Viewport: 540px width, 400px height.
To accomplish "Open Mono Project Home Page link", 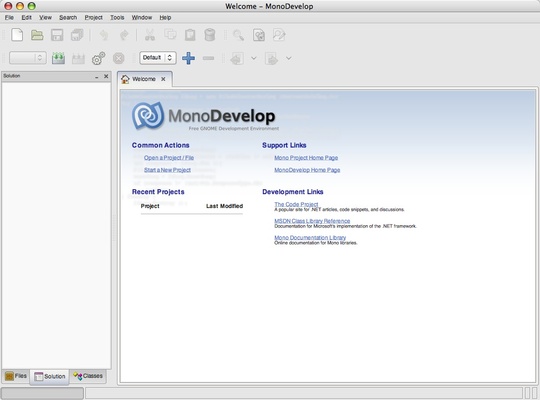I will [x=306, y=157].
